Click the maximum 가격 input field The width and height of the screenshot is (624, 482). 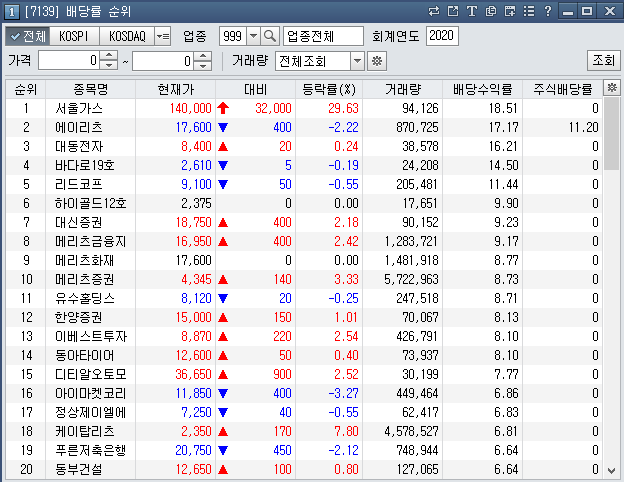click(x=163, y=60)
